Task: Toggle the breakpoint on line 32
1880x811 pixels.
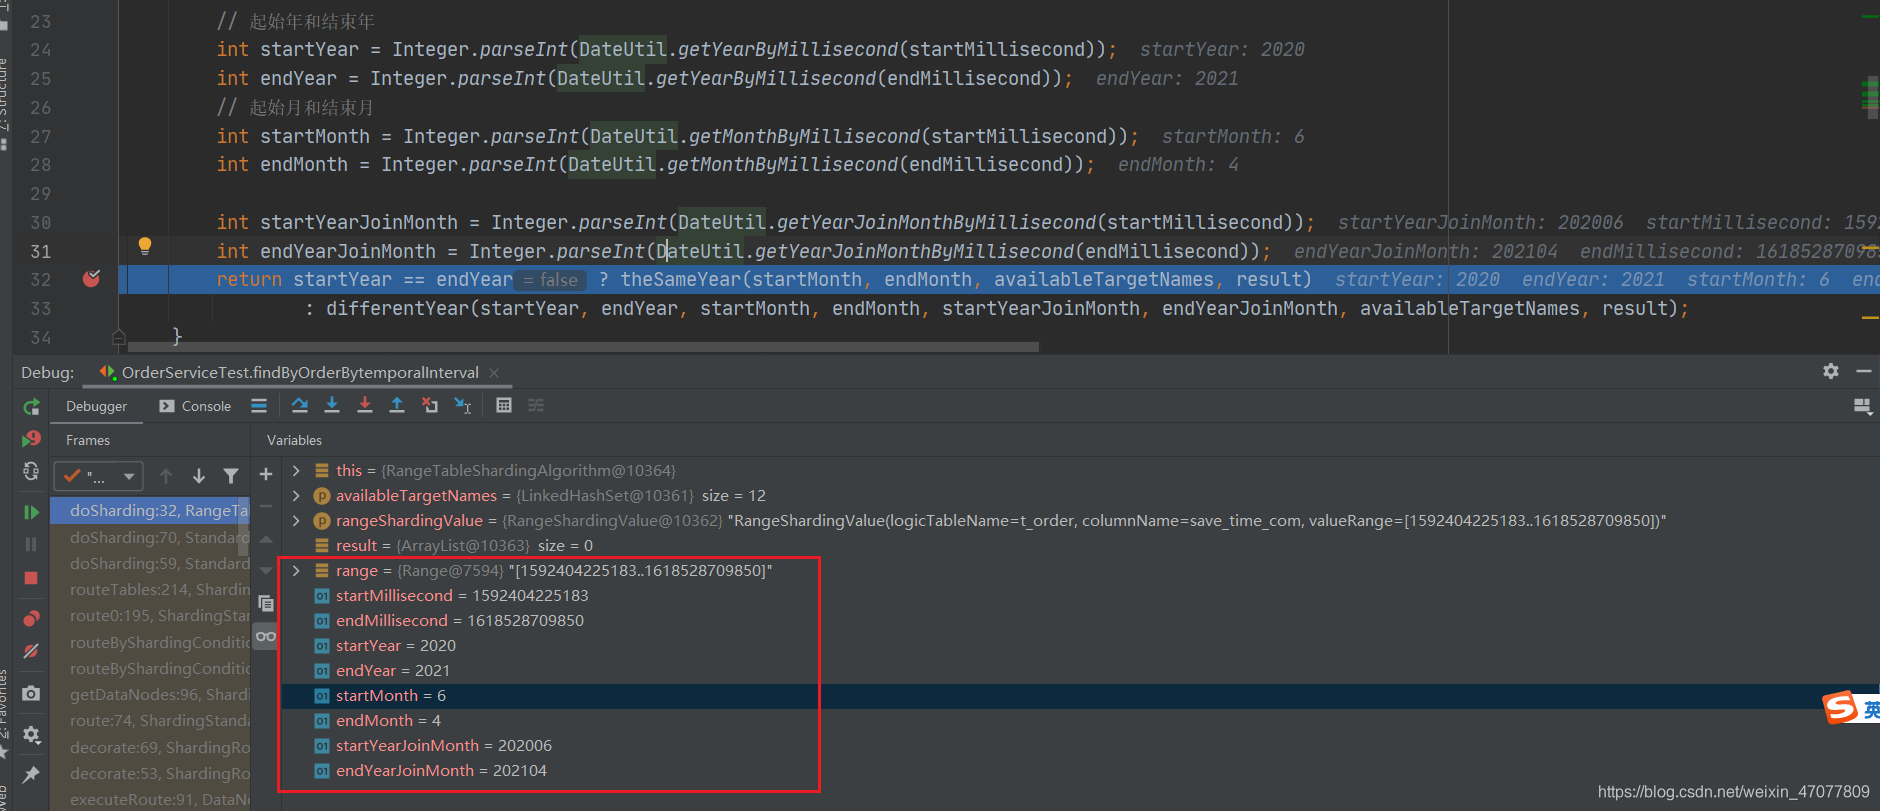Action: tap(91, 279)
